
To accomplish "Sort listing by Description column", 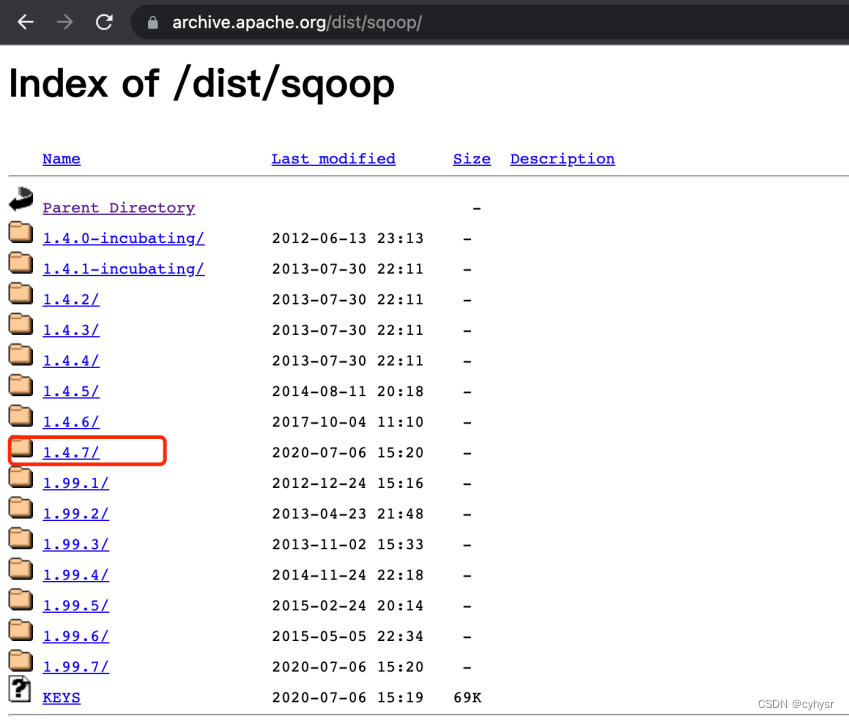I will 562,159.
